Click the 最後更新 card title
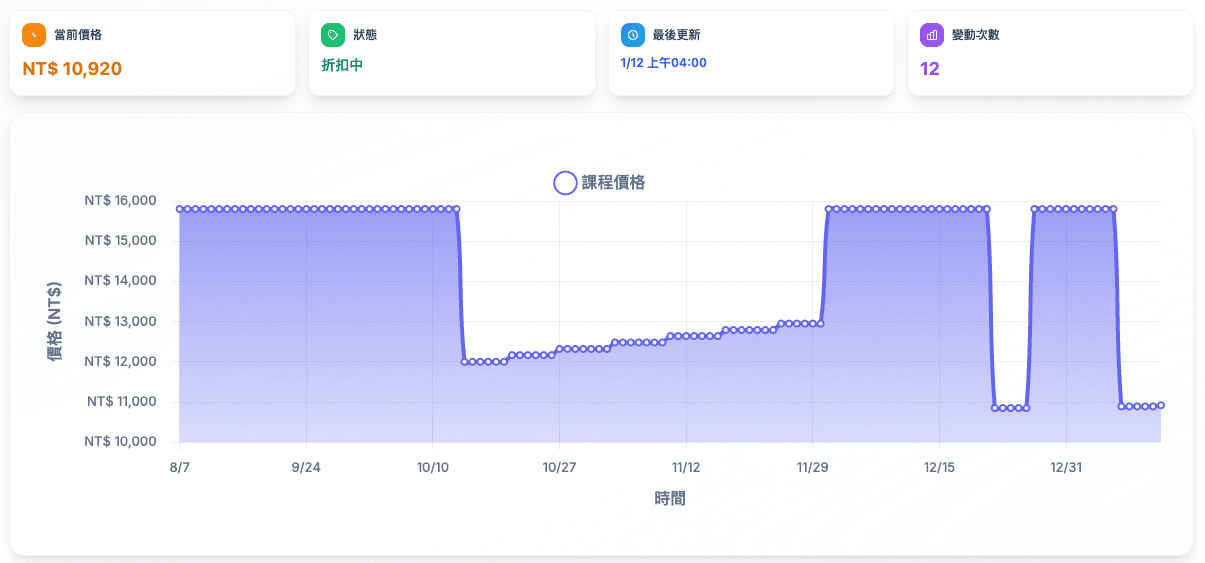This screenshot has width=1205, height=563. click(x=677, y=35)
